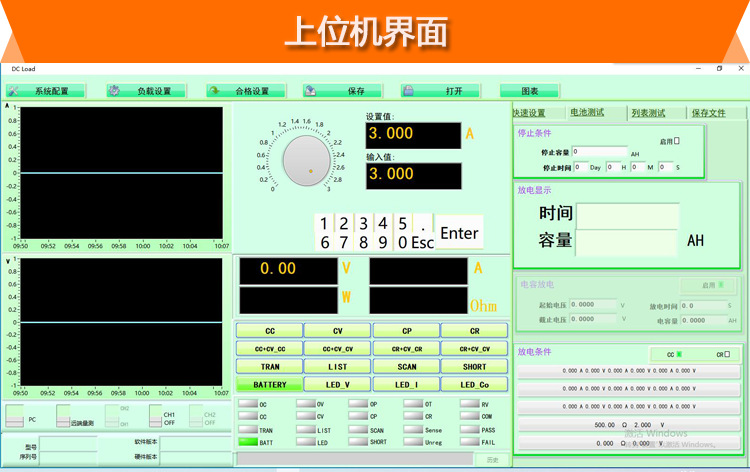Select the TRAN mode button
The image size is (750, 472).
(x=270, y=367)
